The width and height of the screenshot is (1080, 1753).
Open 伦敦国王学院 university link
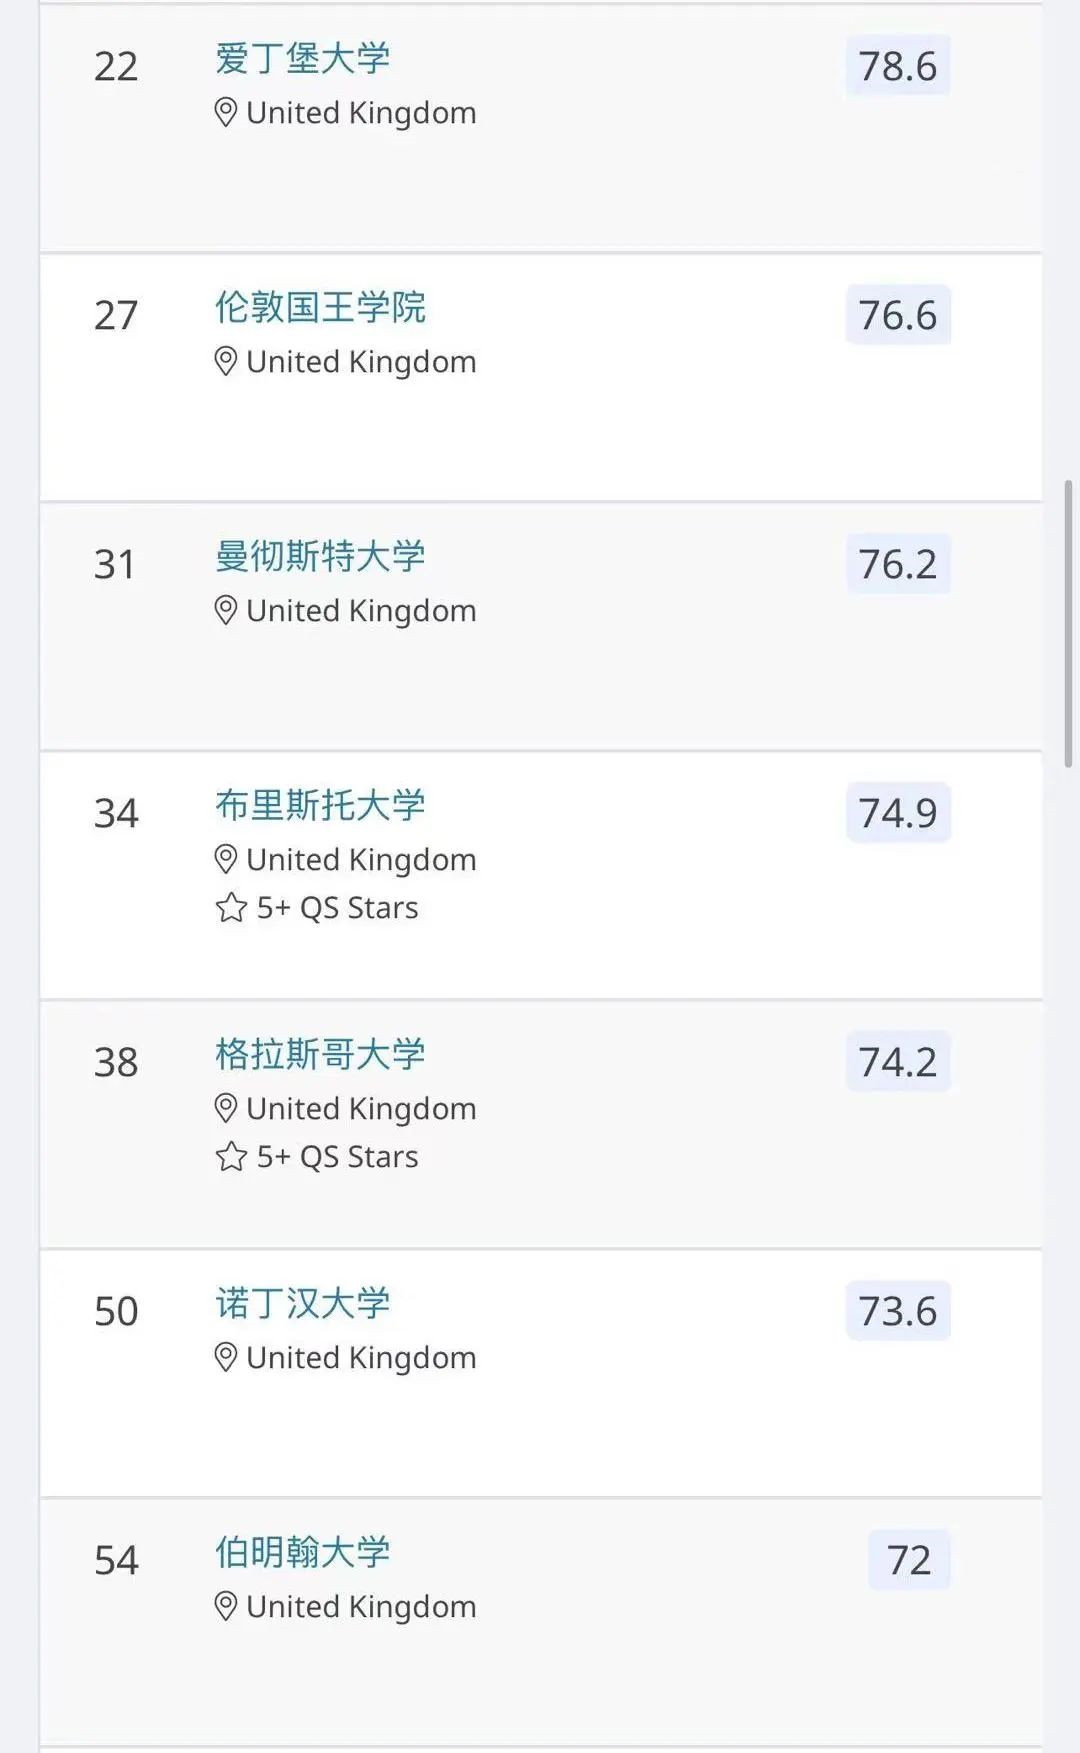point(320,308)
